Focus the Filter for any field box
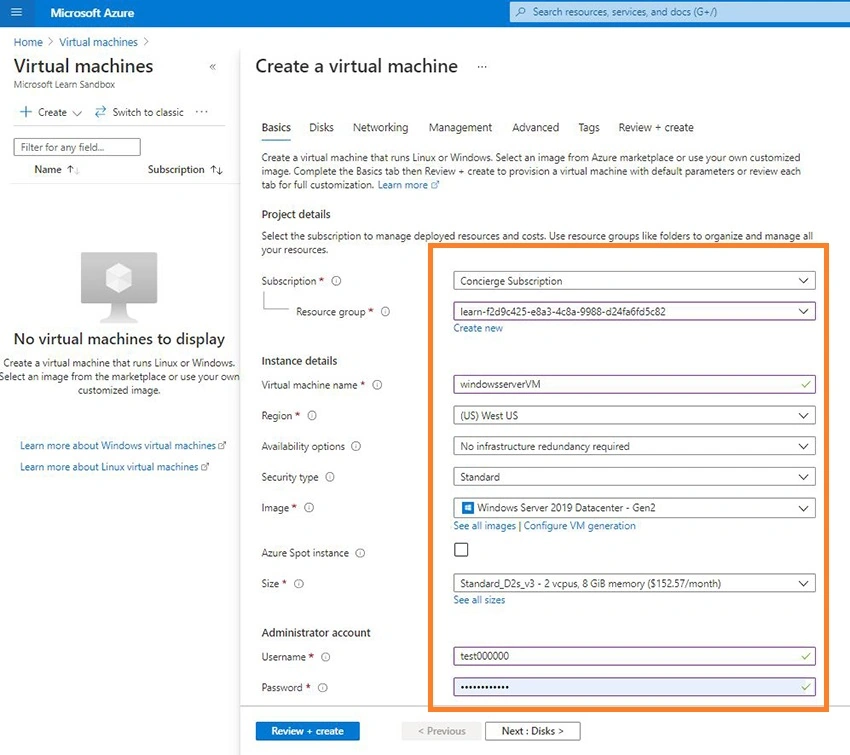This screenshot has height=755, width=850. (x=77, y=147)
